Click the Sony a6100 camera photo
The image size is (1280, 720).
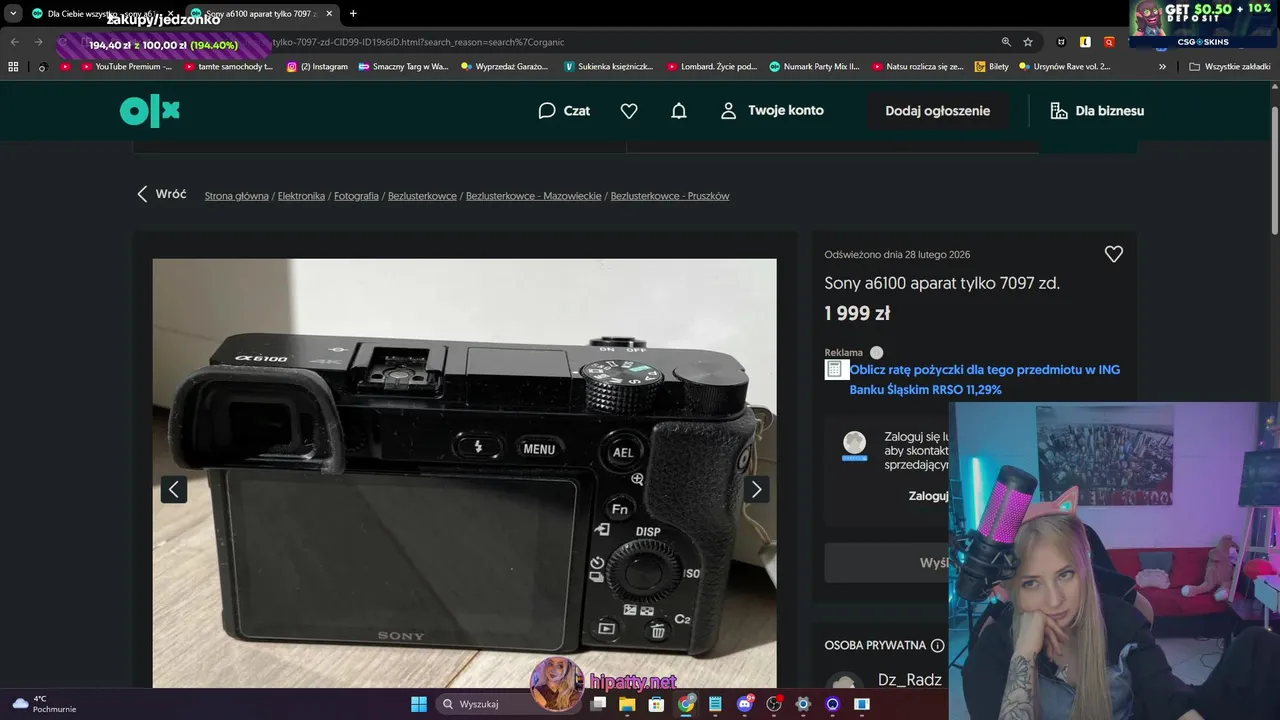pyautogui.click(x=464, y=473)
